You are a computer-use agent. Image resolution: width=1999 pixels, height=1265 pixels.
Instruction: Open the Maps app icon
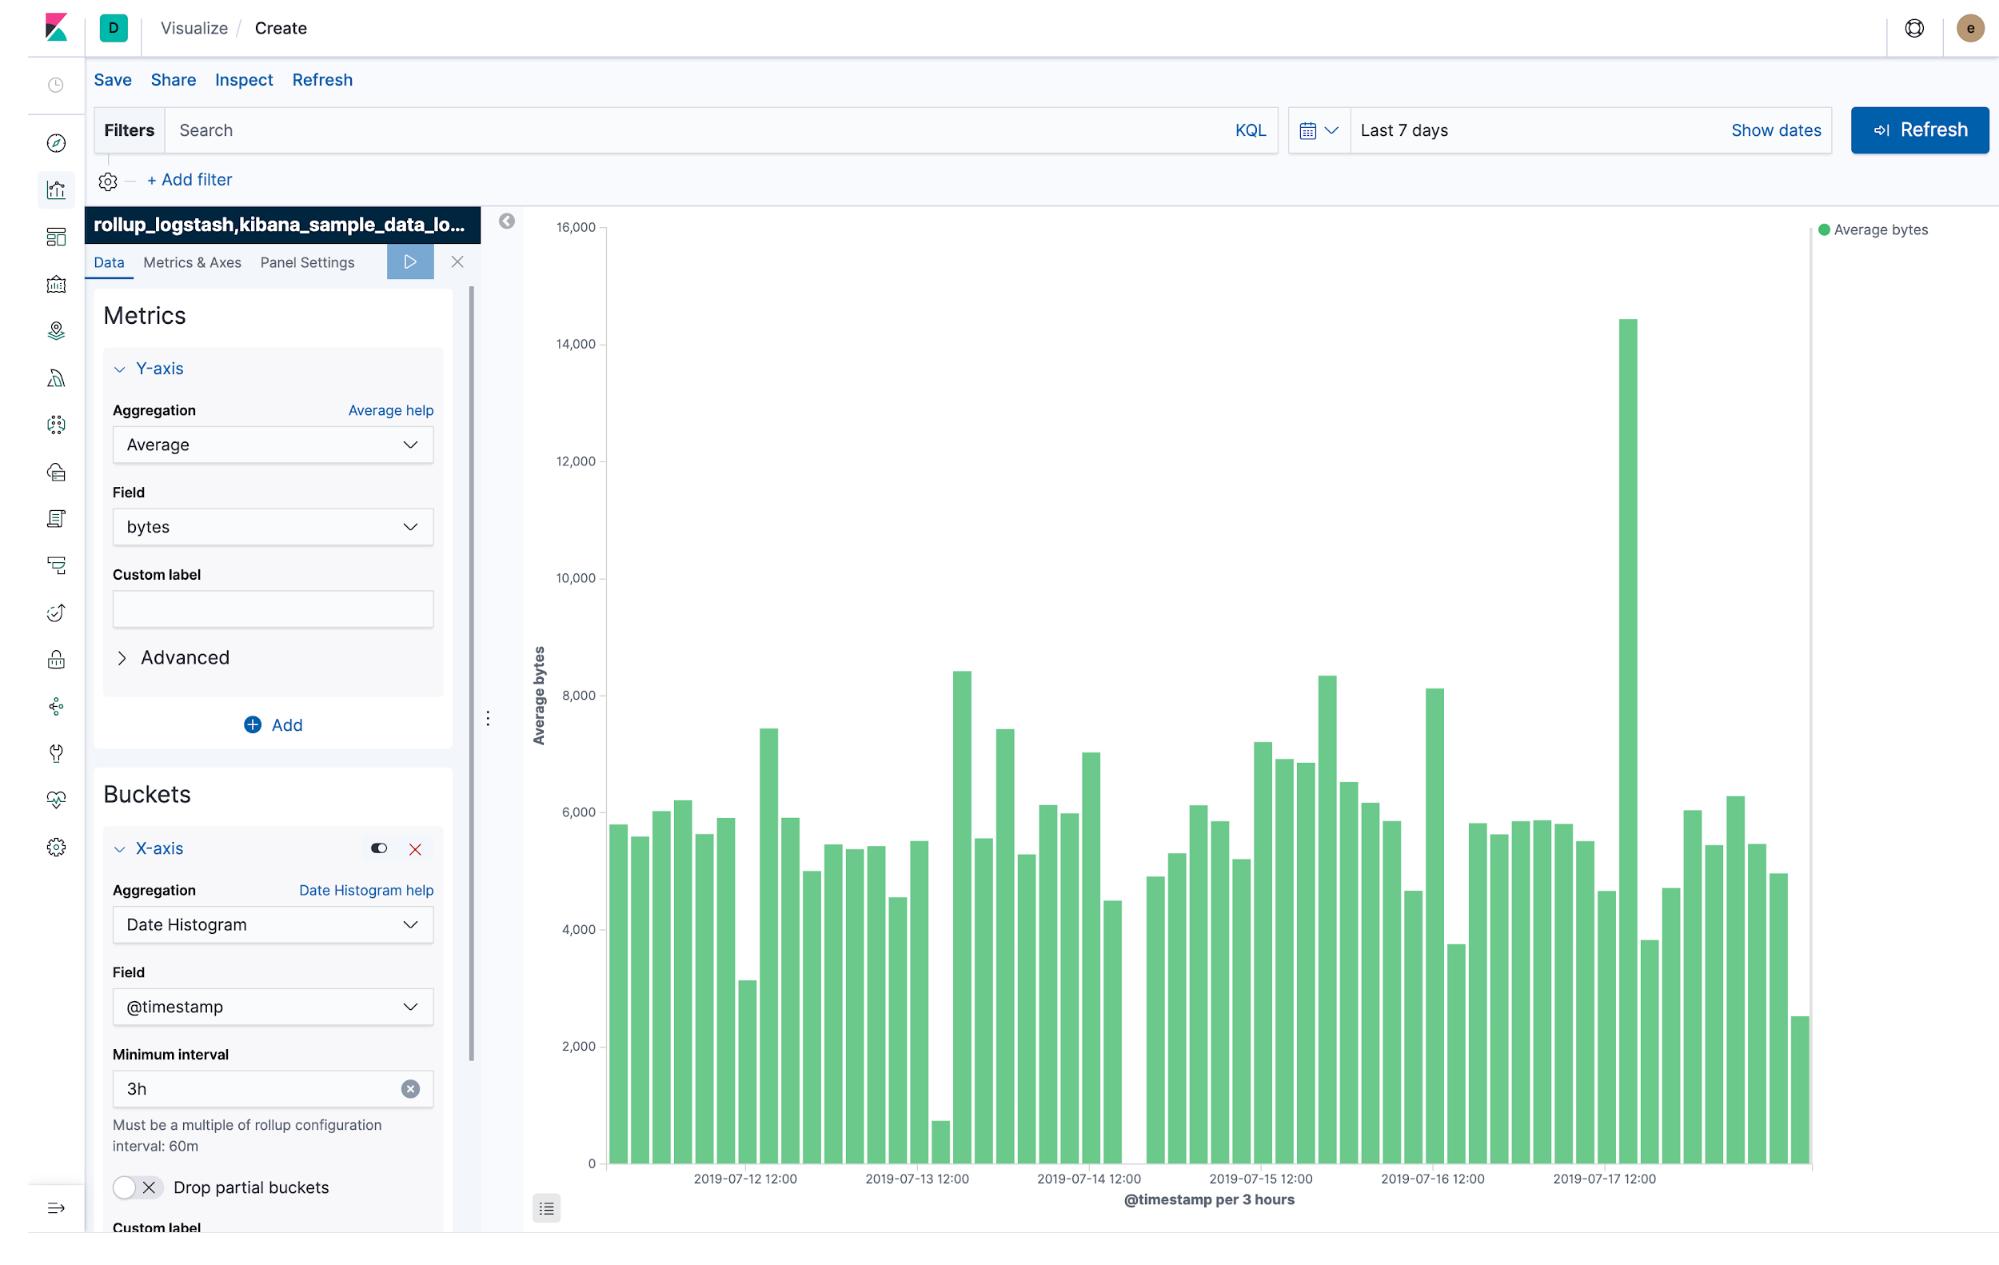point(56,329)
